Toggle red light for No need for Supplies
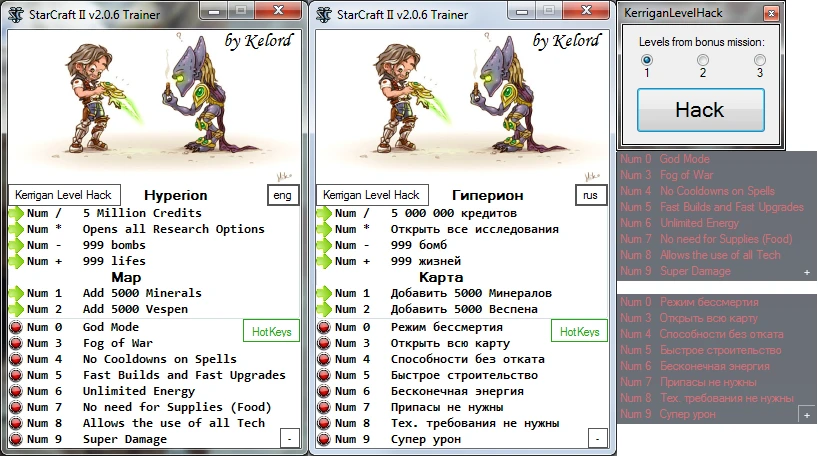 [16, 407]
